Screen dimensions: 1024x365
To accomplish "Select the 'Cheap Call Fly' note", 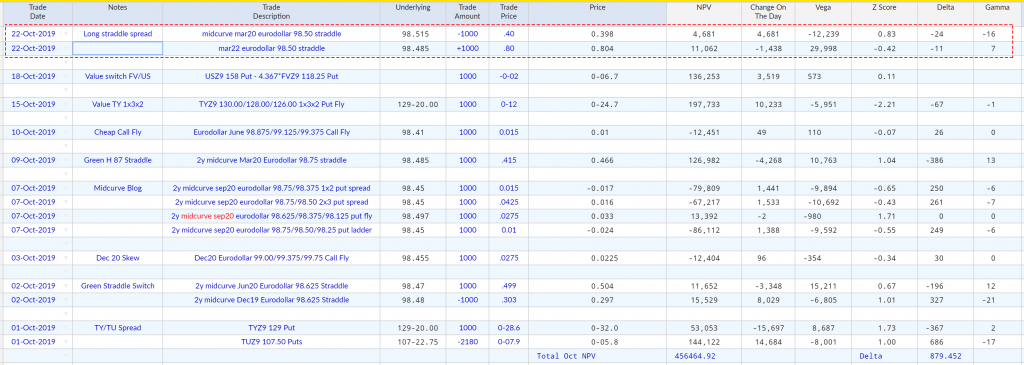I will click(118, 133).
